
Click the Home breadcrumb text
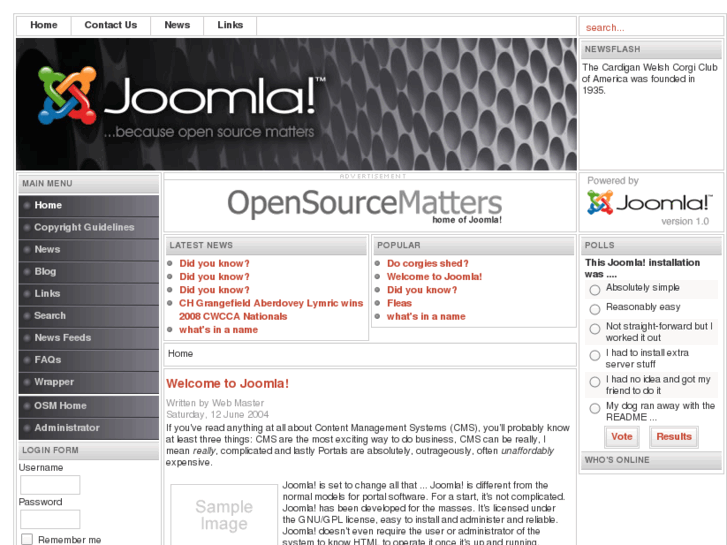click(180, 353)
